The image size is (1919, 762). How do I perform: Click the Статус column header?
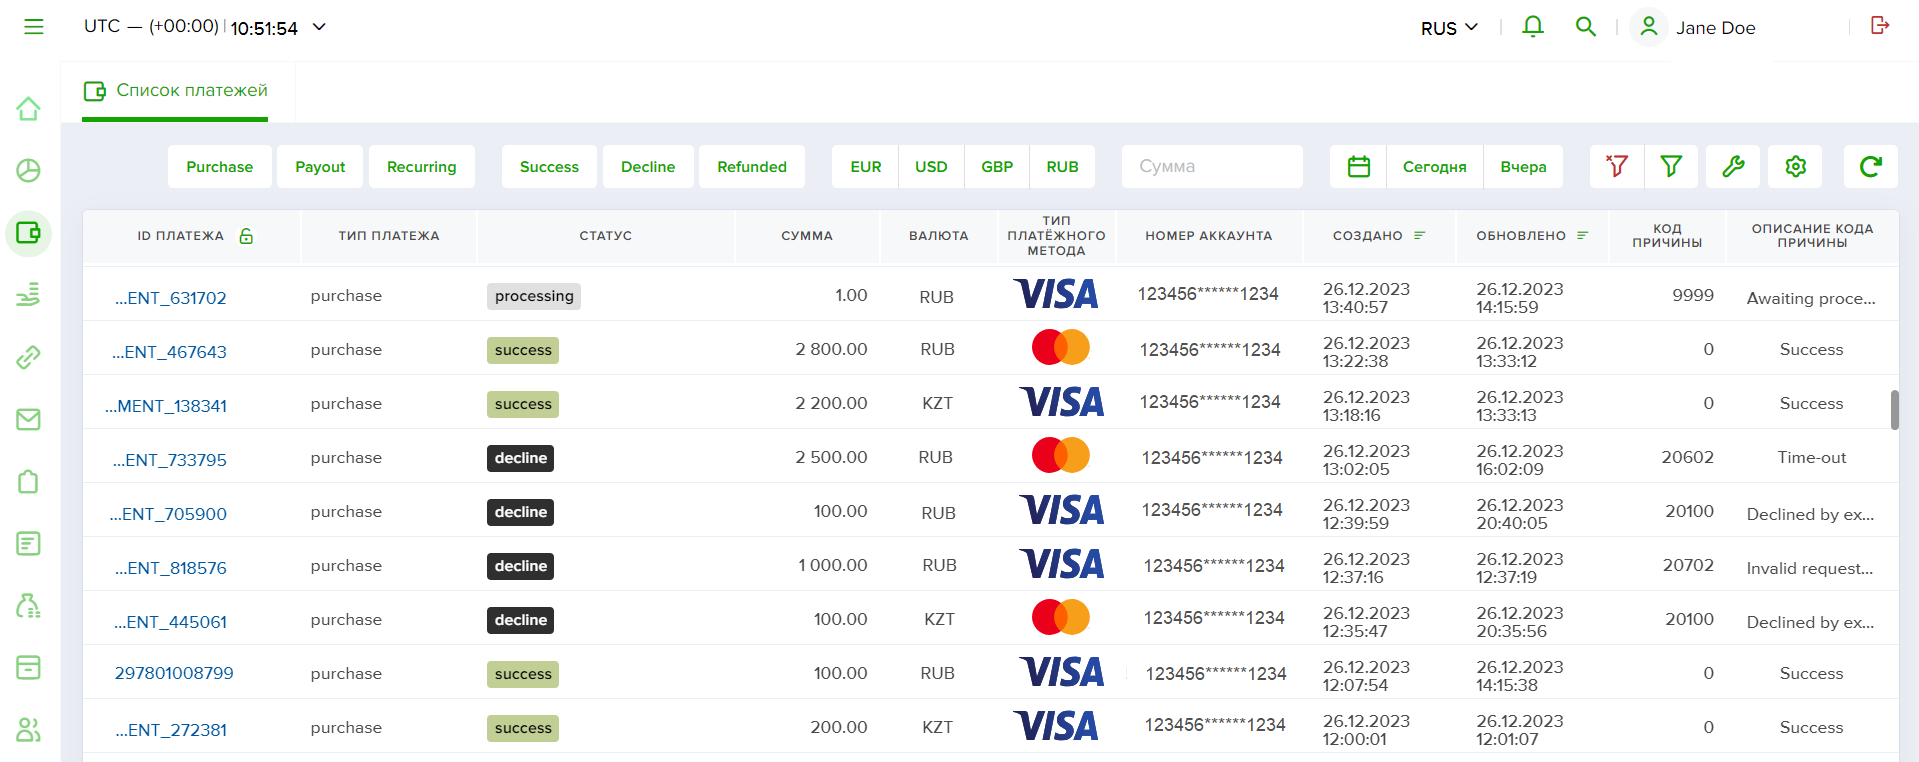pos(605,236)
